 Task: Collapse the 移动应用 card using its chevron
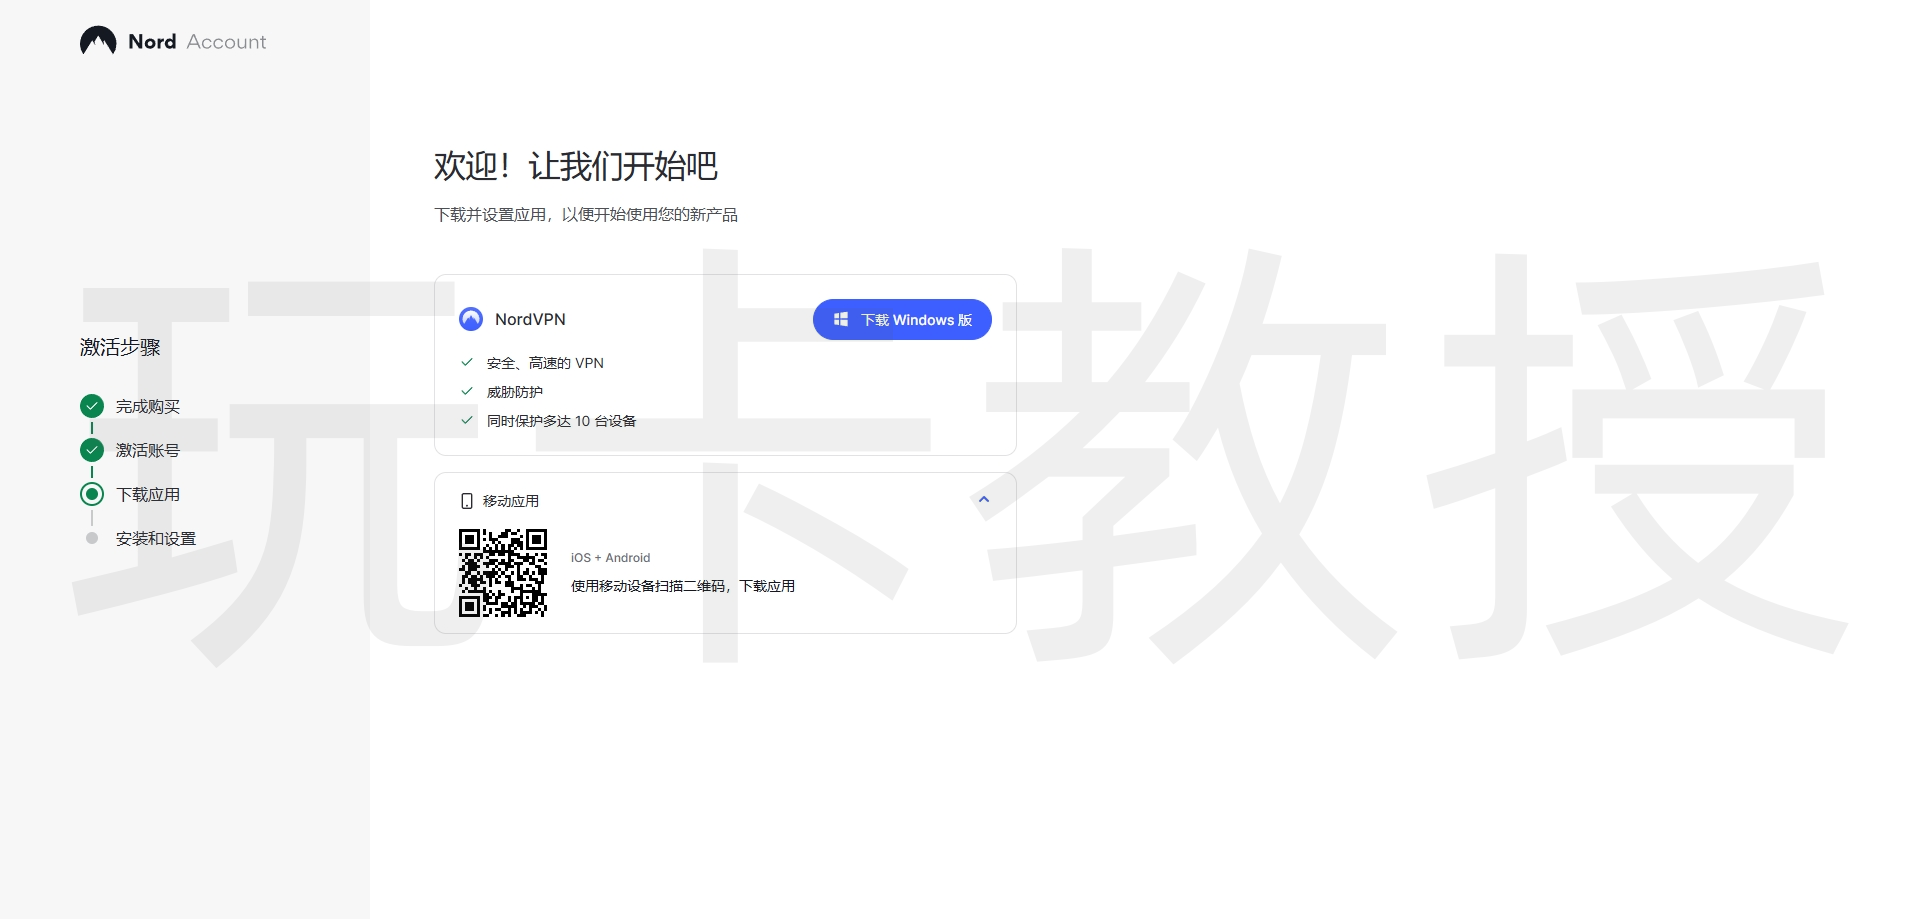[984, 499]
